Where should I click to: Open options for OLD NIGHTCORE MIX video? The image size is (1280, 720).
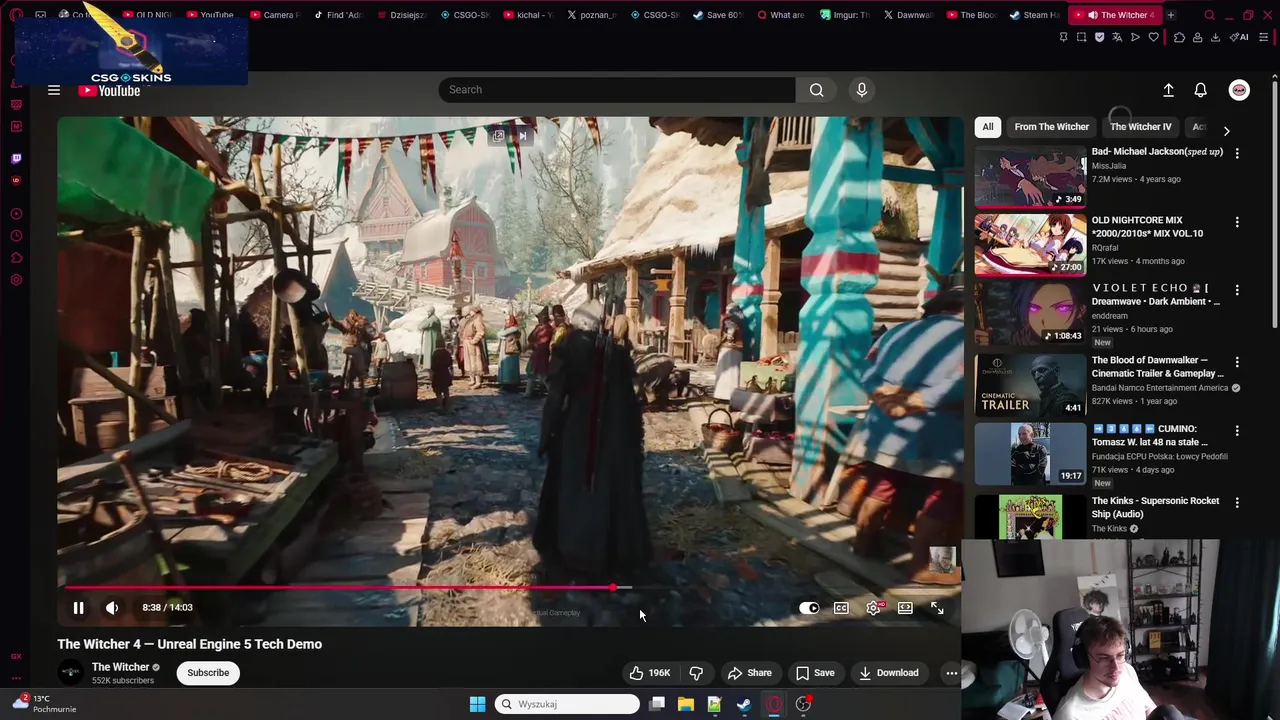1237,222
